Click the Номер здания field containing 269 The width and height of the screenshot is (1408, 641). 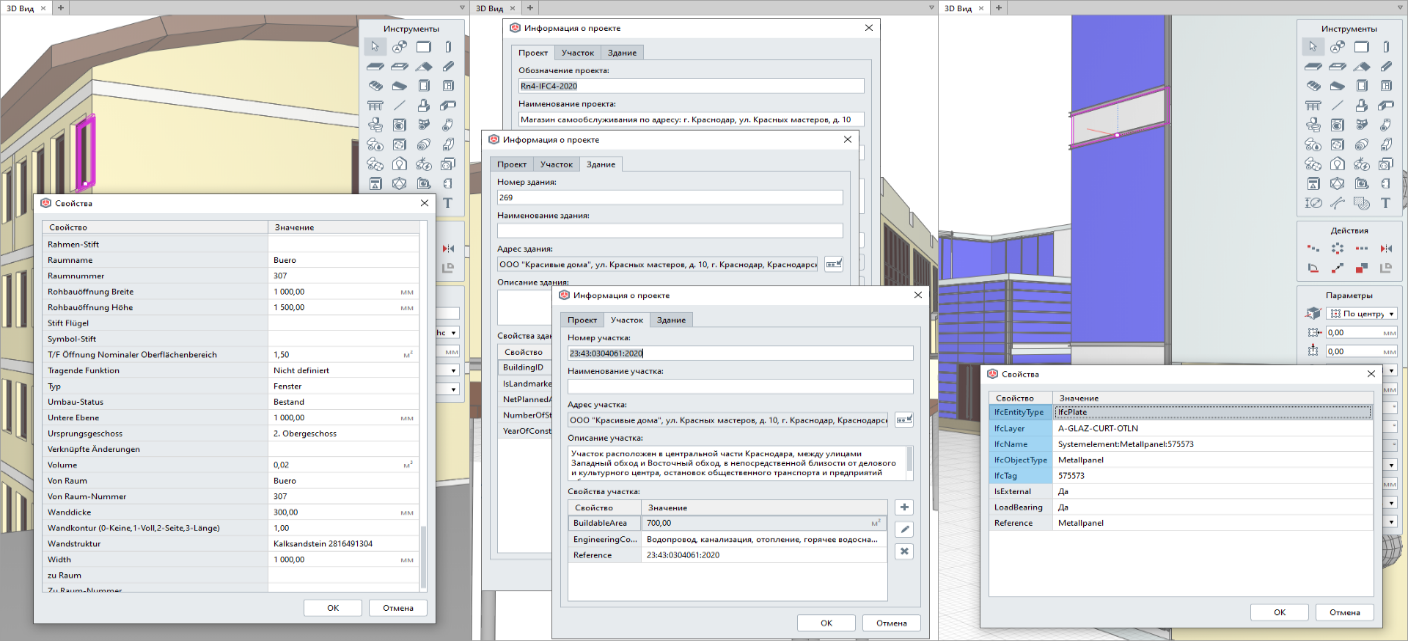pyautogui.click(x=670, y=197)
